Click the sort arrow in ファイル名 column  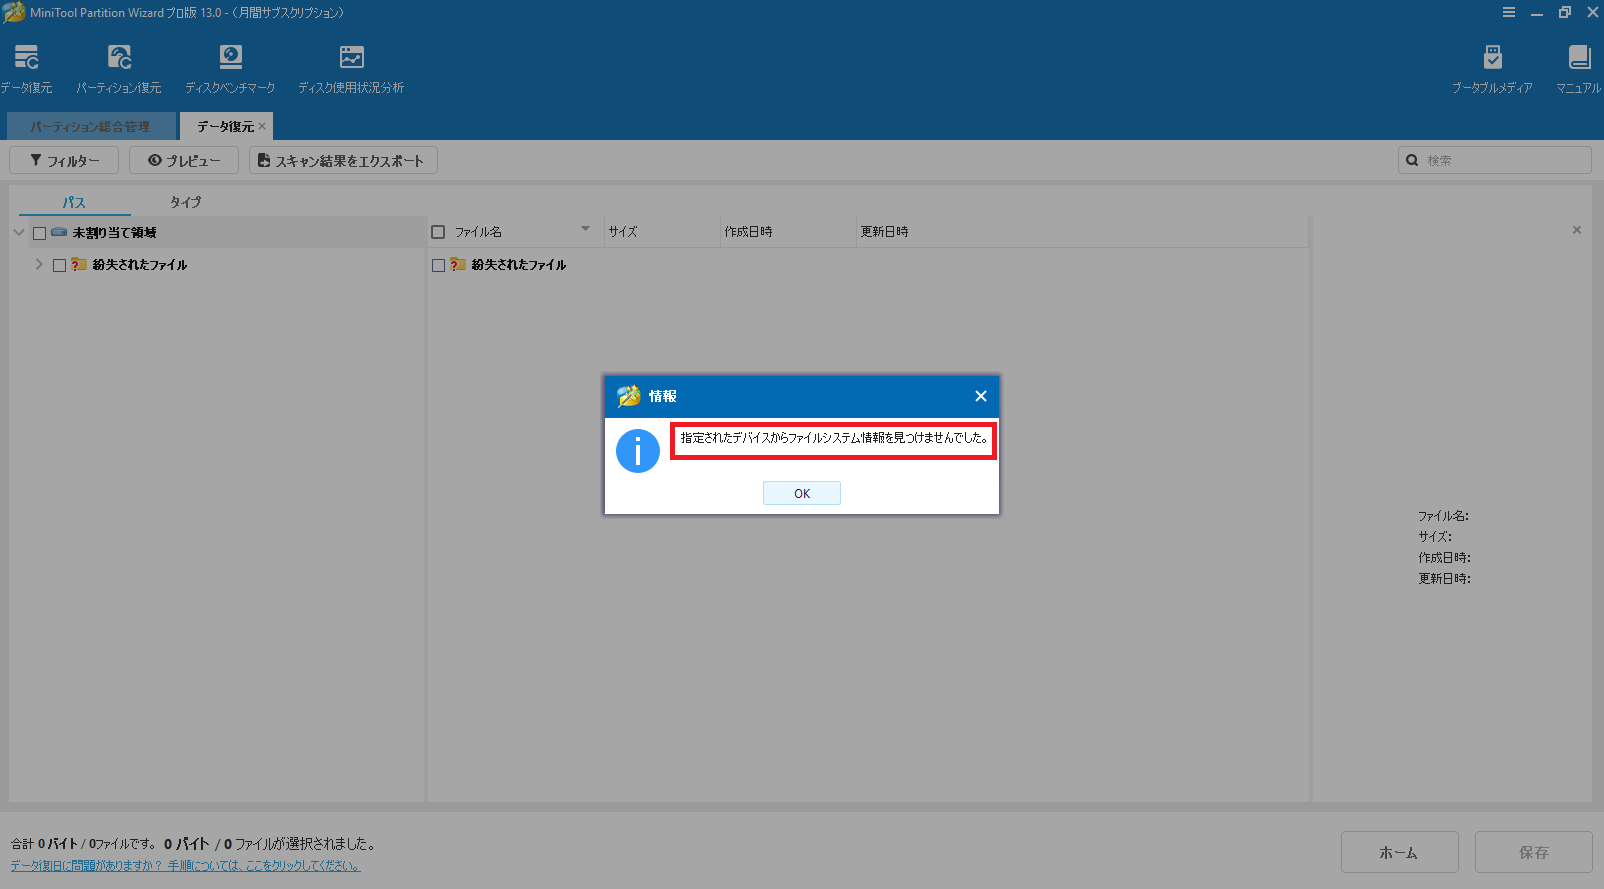[x=585, y=229]
